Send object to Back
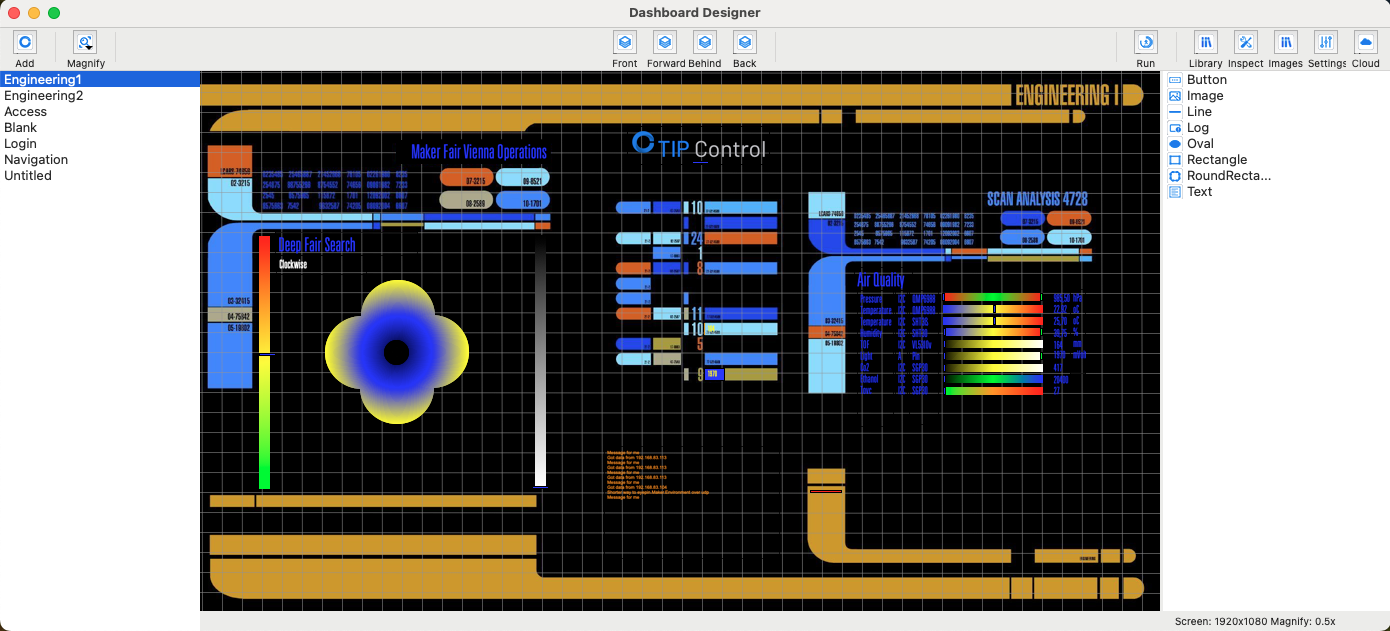The image size is (1390, 631). [x=745, y=43]
